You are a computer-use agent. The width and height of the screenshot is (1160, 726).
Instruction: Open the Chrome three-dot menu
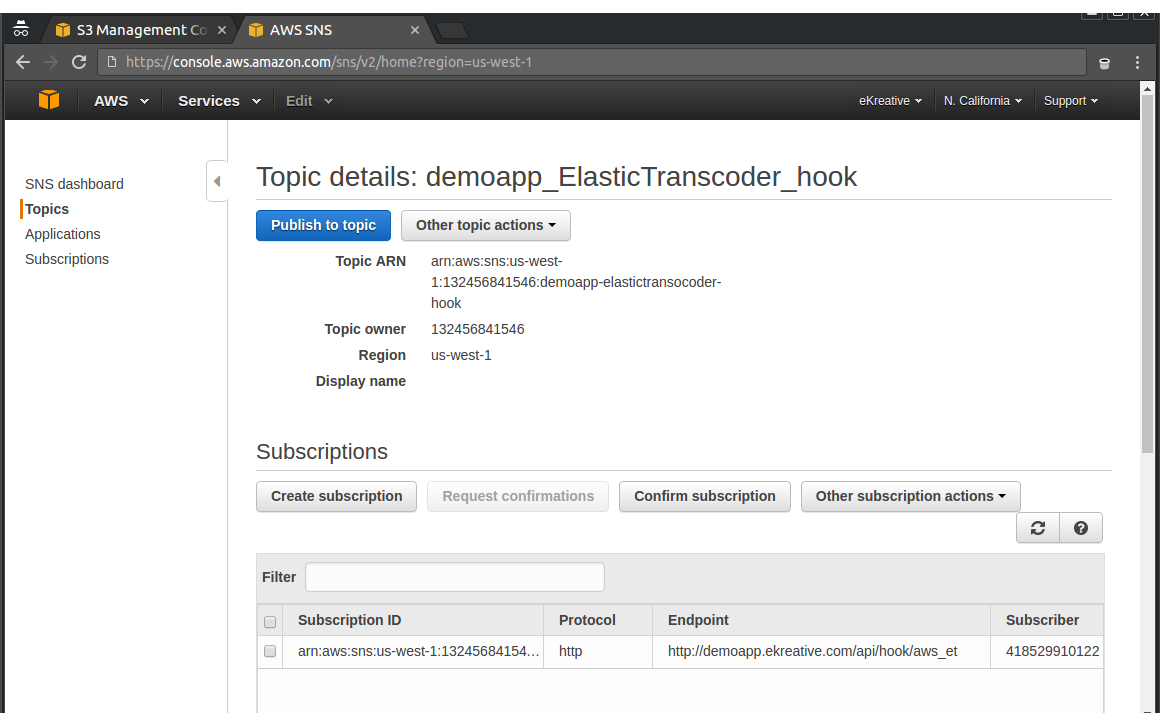pyautogui.click(x=1137, y=62)
